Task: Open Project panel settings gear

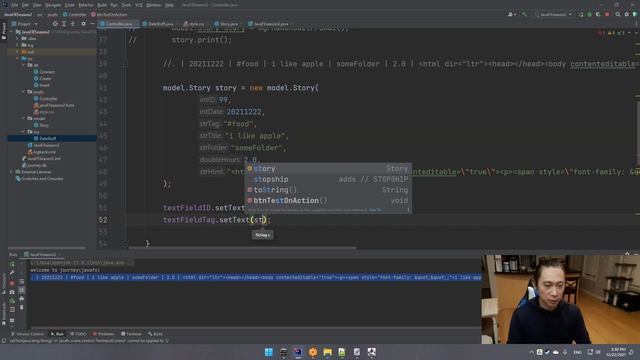Action: point(83,24)
